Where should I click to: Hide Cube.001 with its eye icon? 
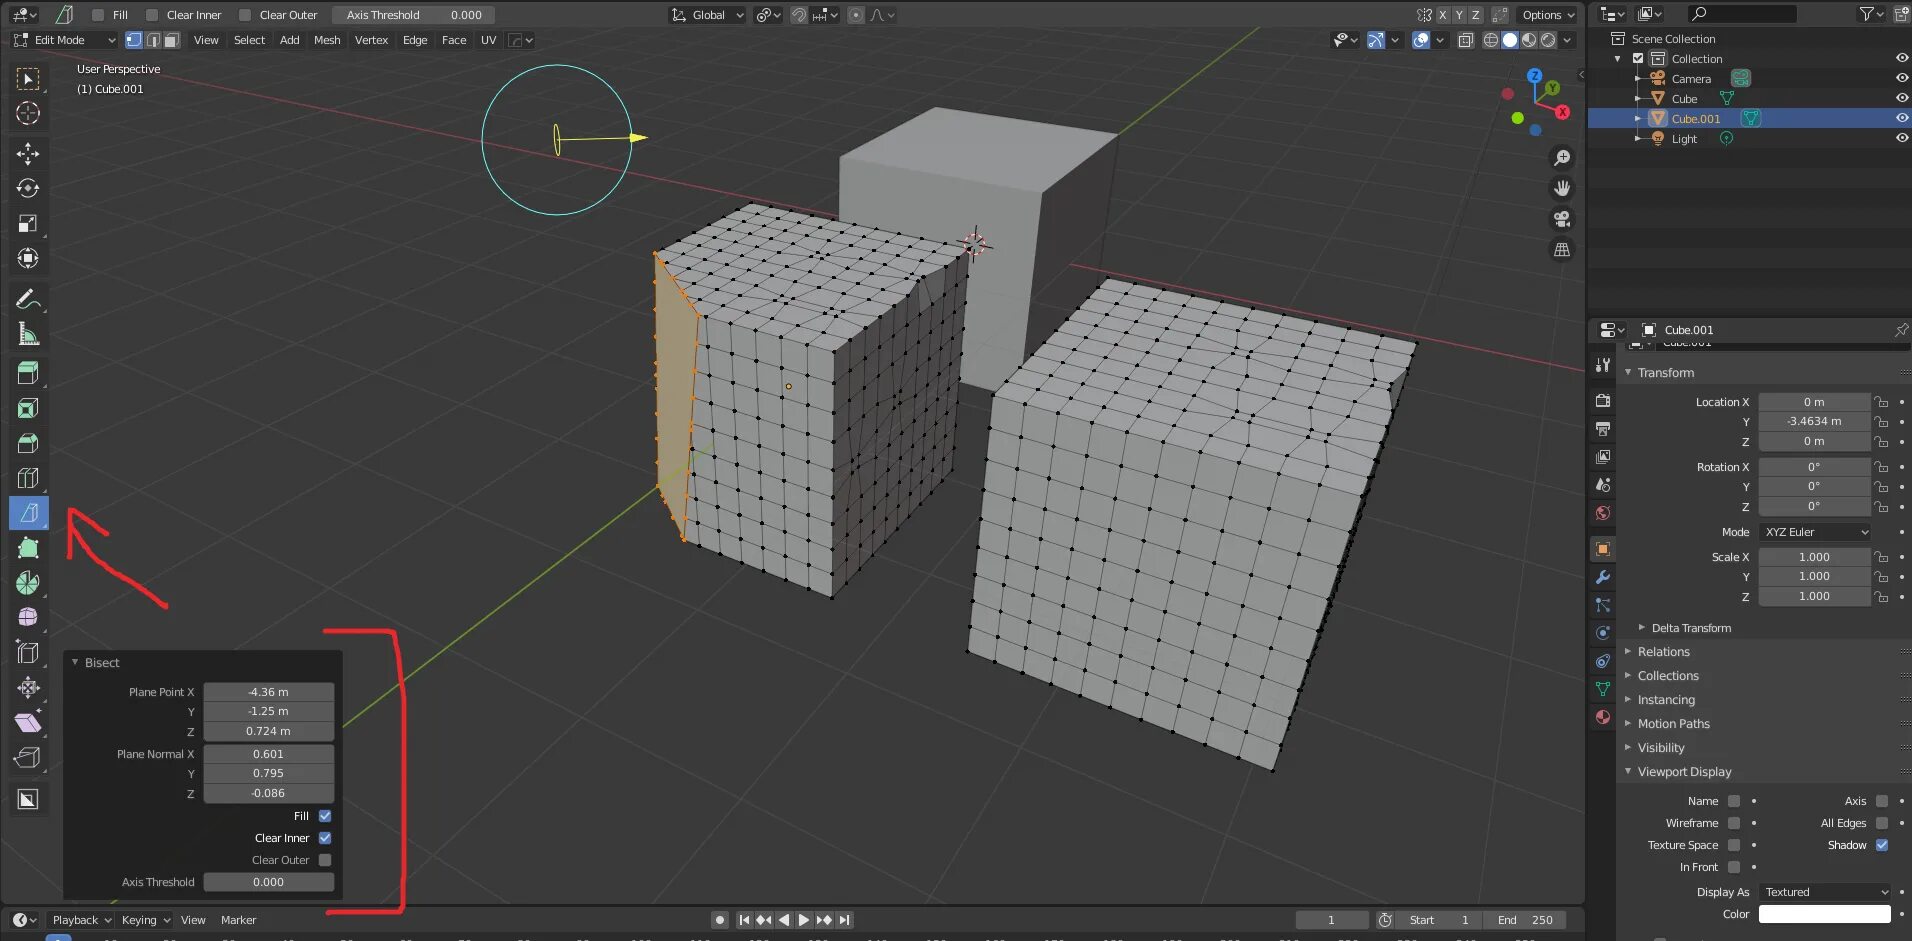[1901, 118]
